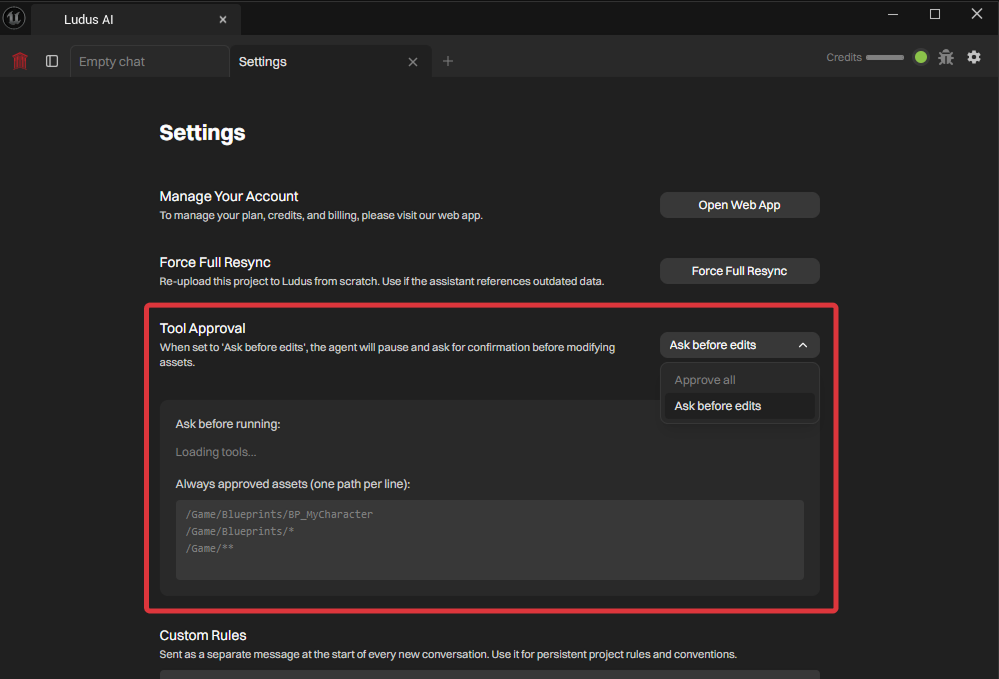The height and width of the screenshot is (679, 999).
Task: Click the Unreal Engine logo icon
Action: point(14,18)
